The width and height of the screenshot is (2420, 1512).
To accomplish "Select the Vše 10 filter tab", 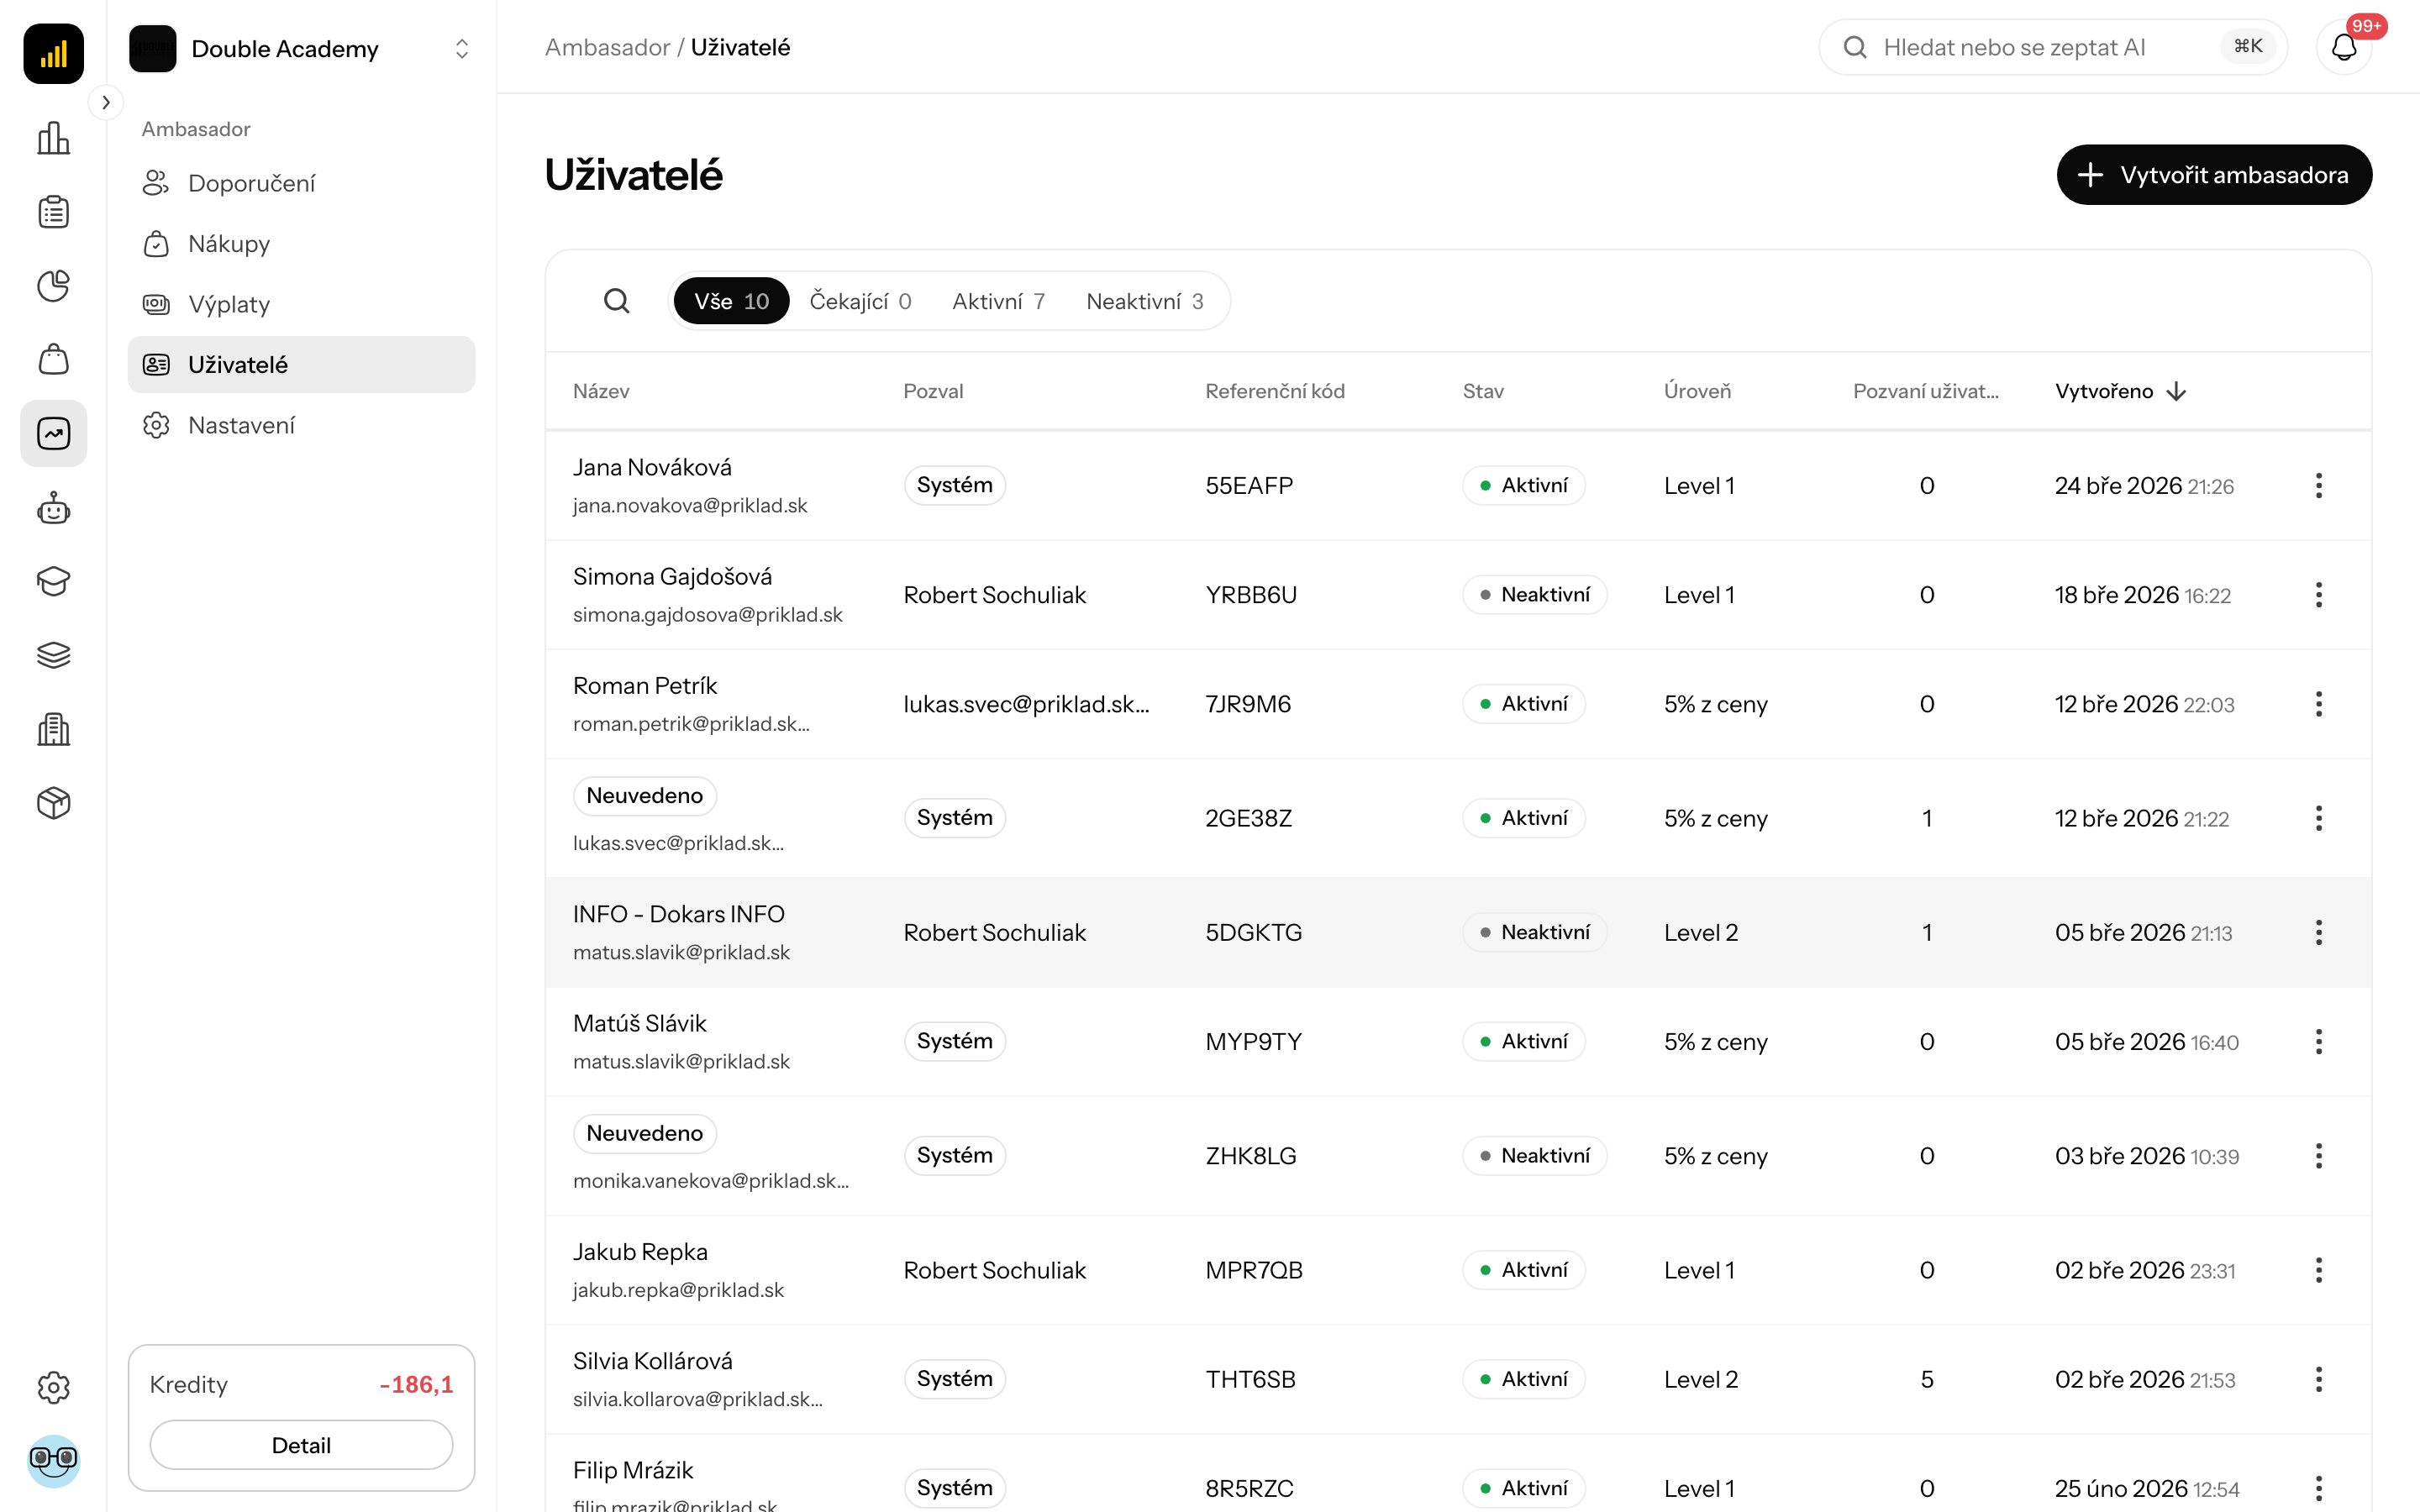I will tap(731, 301).
